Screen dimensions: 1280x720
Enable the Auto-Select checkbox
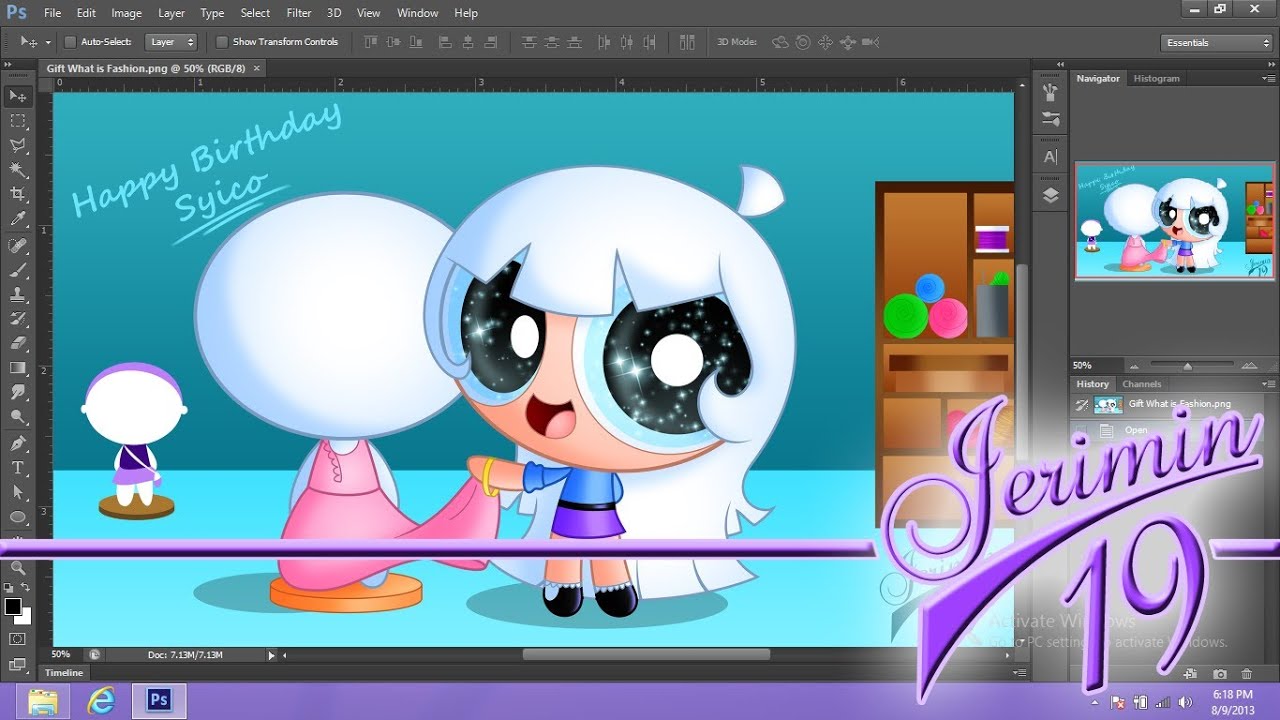click(70, 42)
